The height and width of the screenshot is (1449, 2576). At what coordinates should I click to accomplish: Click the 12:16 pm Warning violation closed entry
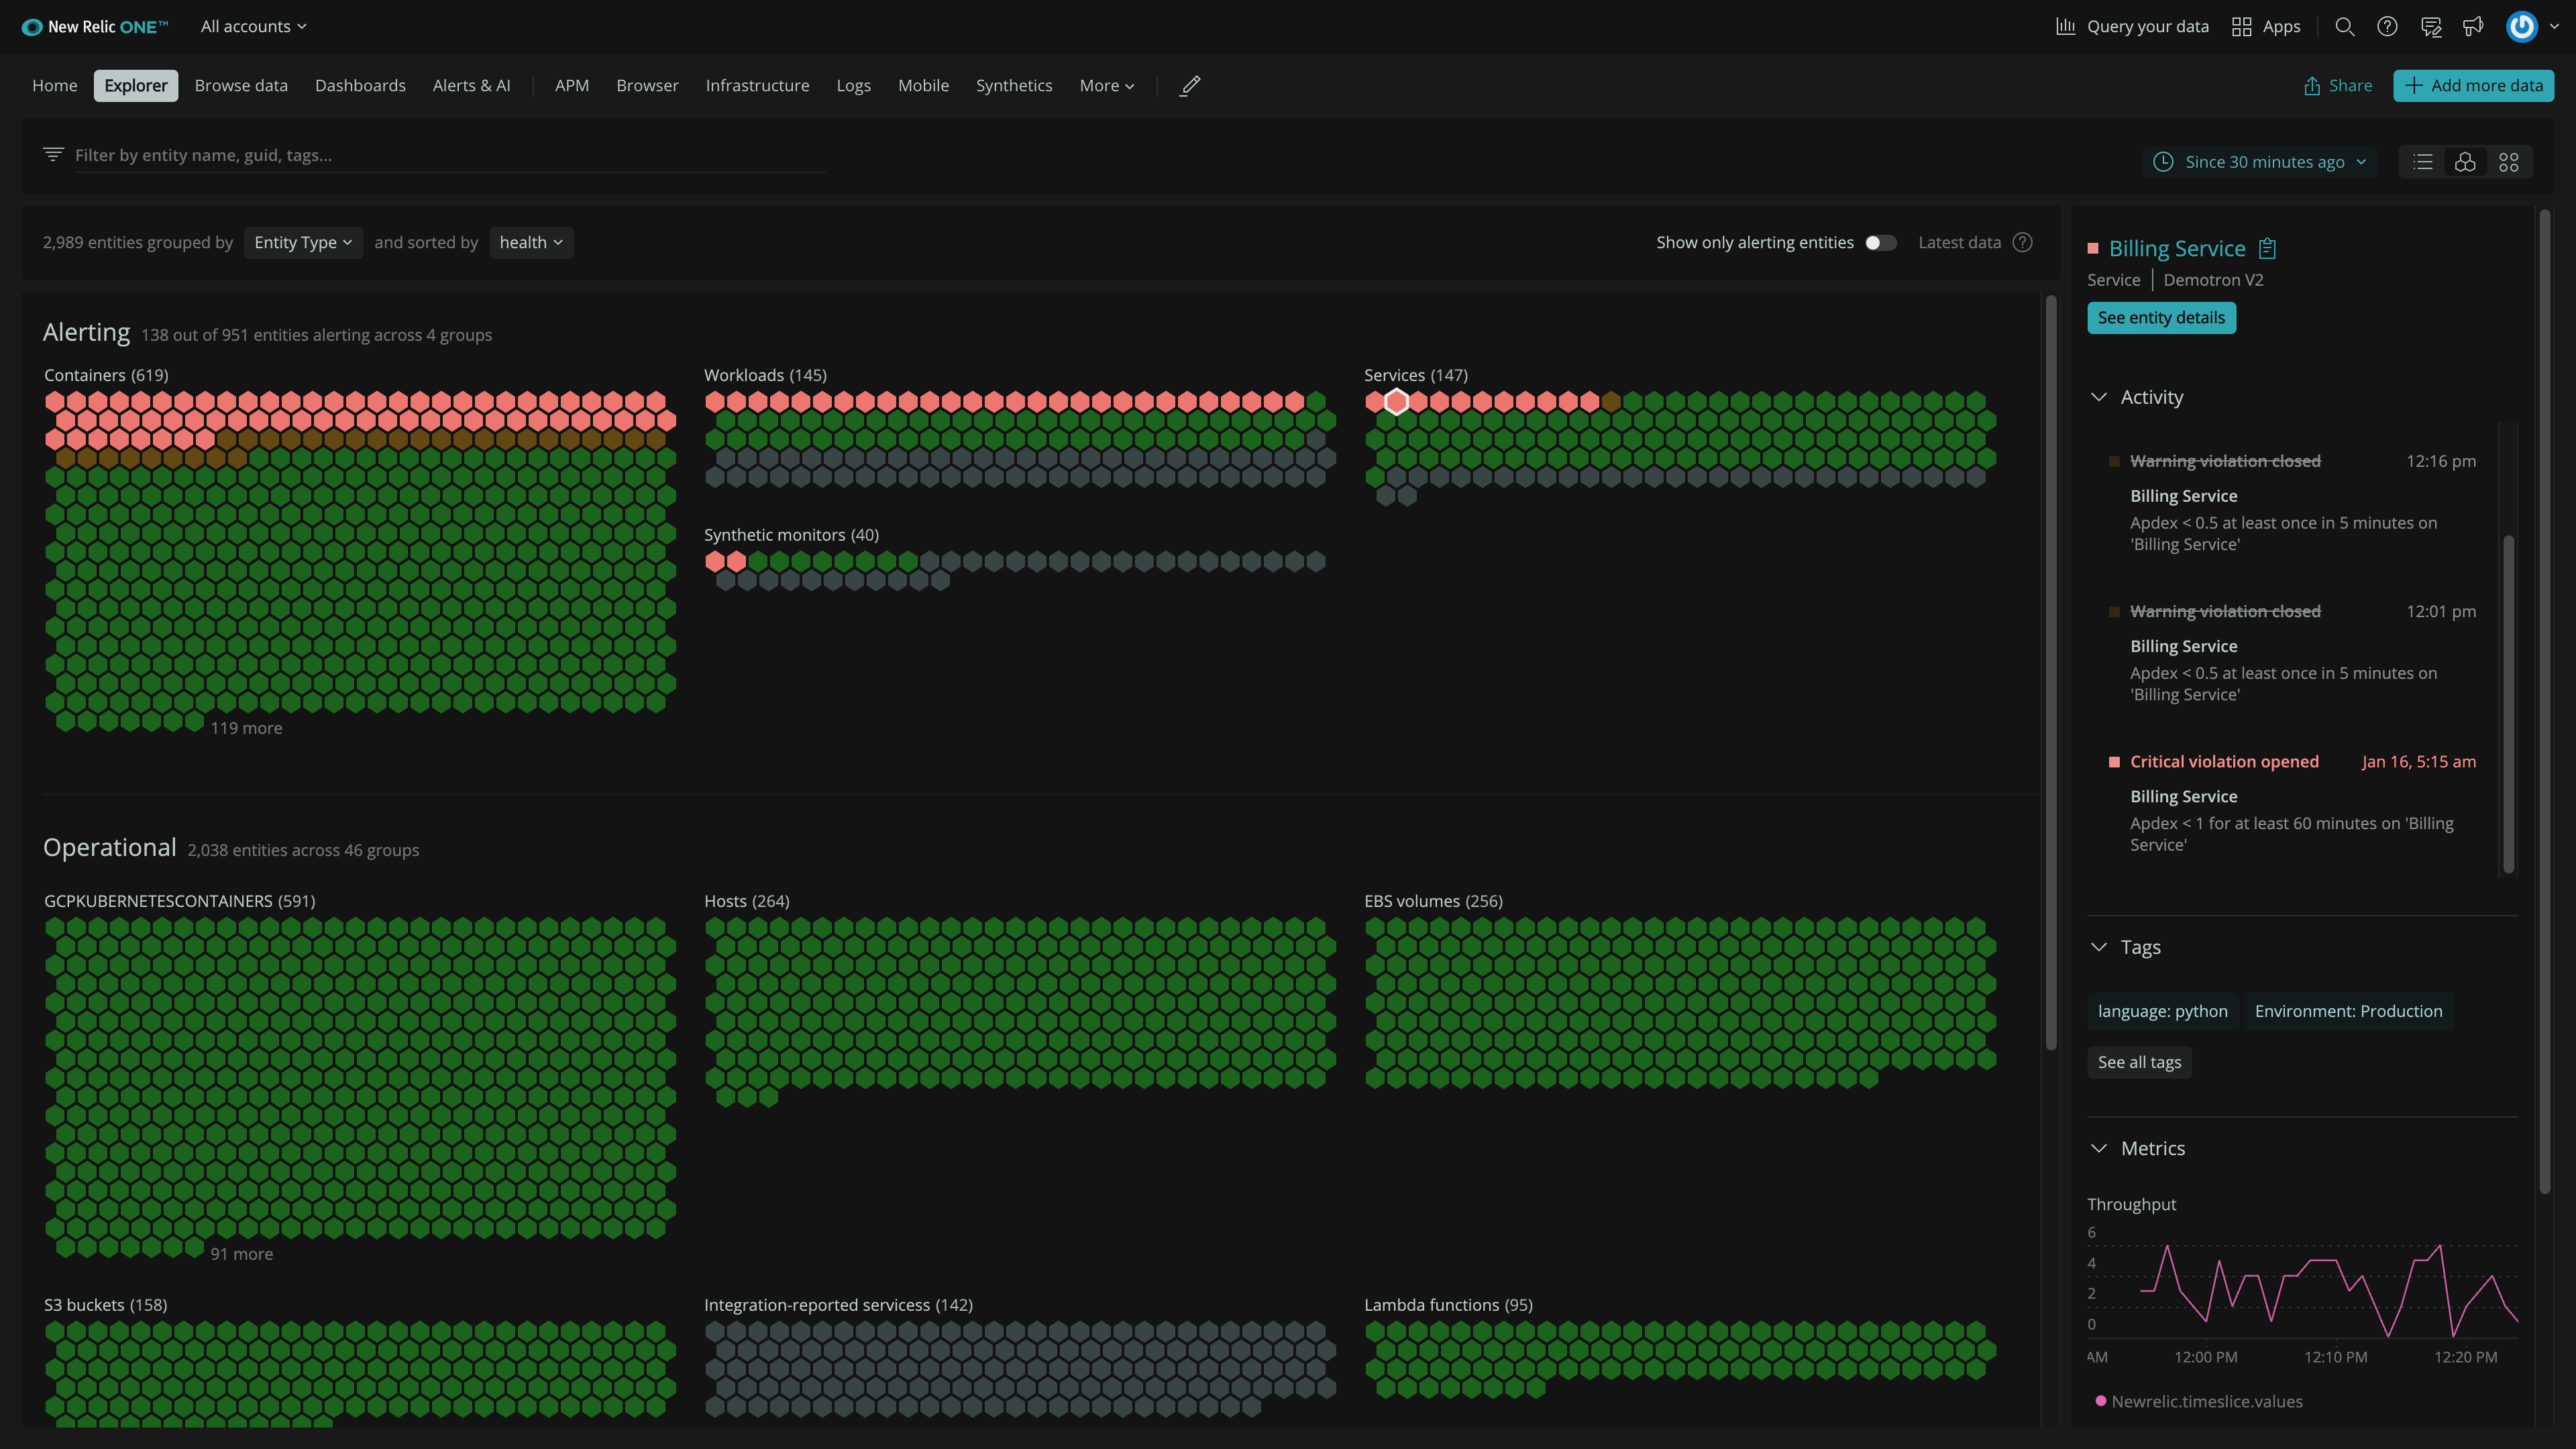pos(2292,502)
